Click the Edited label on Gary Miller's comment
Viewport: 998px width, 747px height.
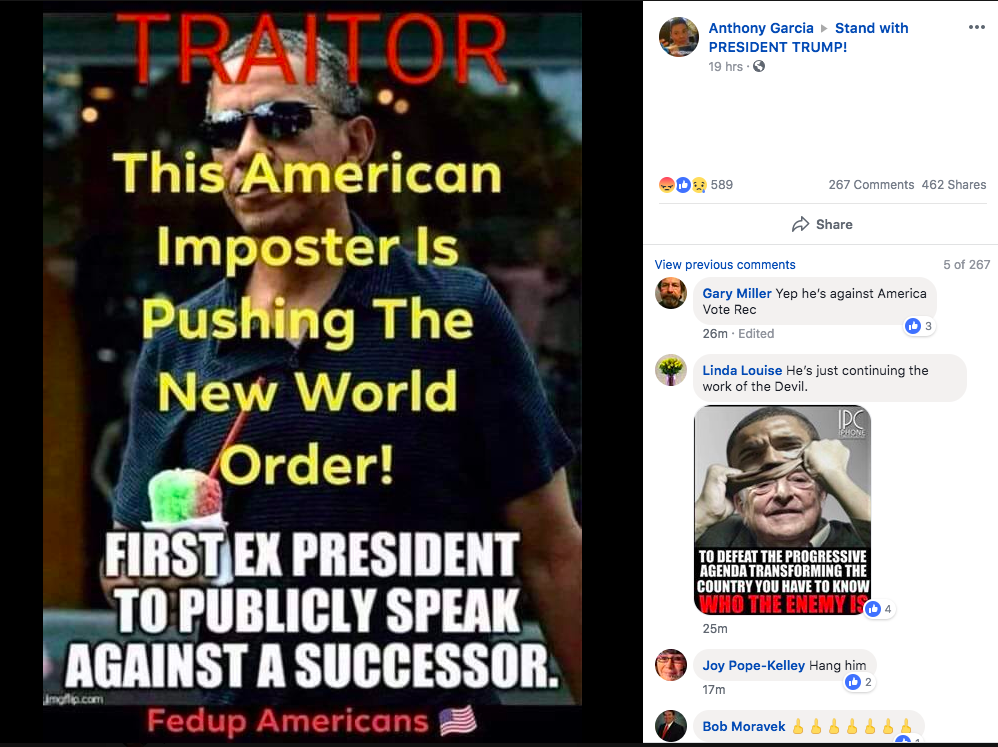click(756, 333)
